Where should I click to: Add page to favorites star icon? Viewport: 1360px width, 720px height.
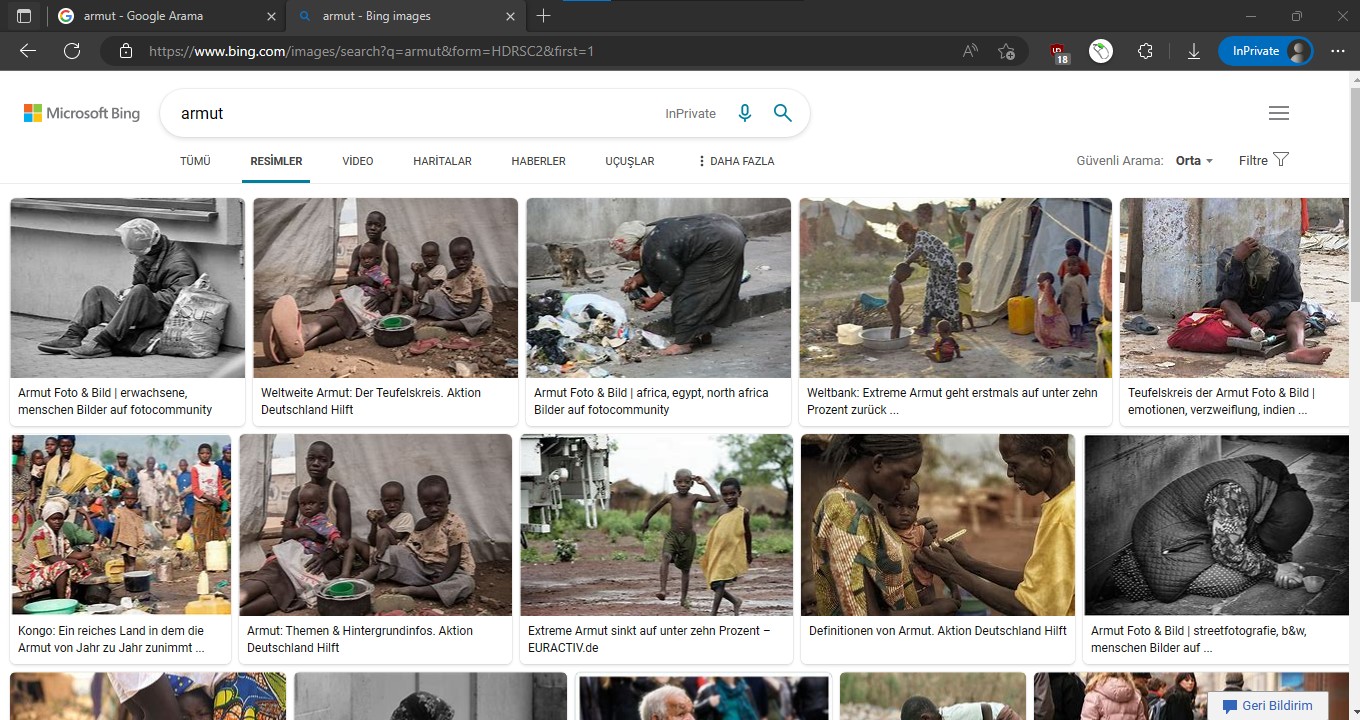point(1007,51)
